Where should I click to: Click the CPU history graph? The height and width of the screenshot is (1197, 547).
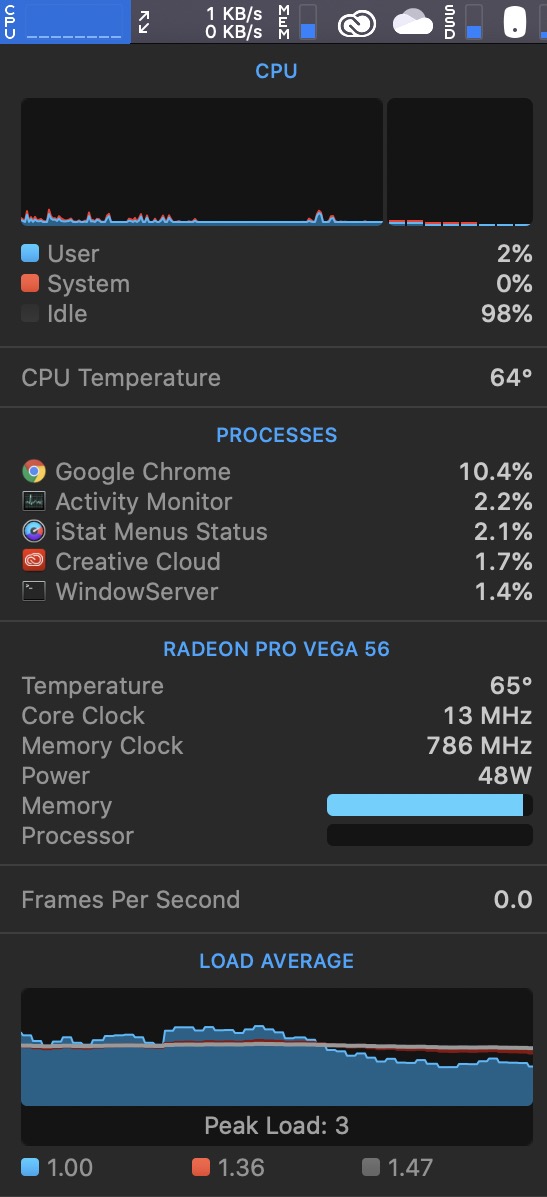click(x=202, y=162)
